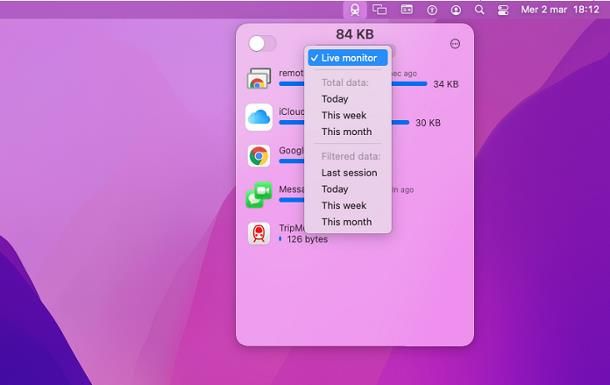Click the TripMode train icon in menu bar
Screen dimensions: 610x385
(354, 10)
